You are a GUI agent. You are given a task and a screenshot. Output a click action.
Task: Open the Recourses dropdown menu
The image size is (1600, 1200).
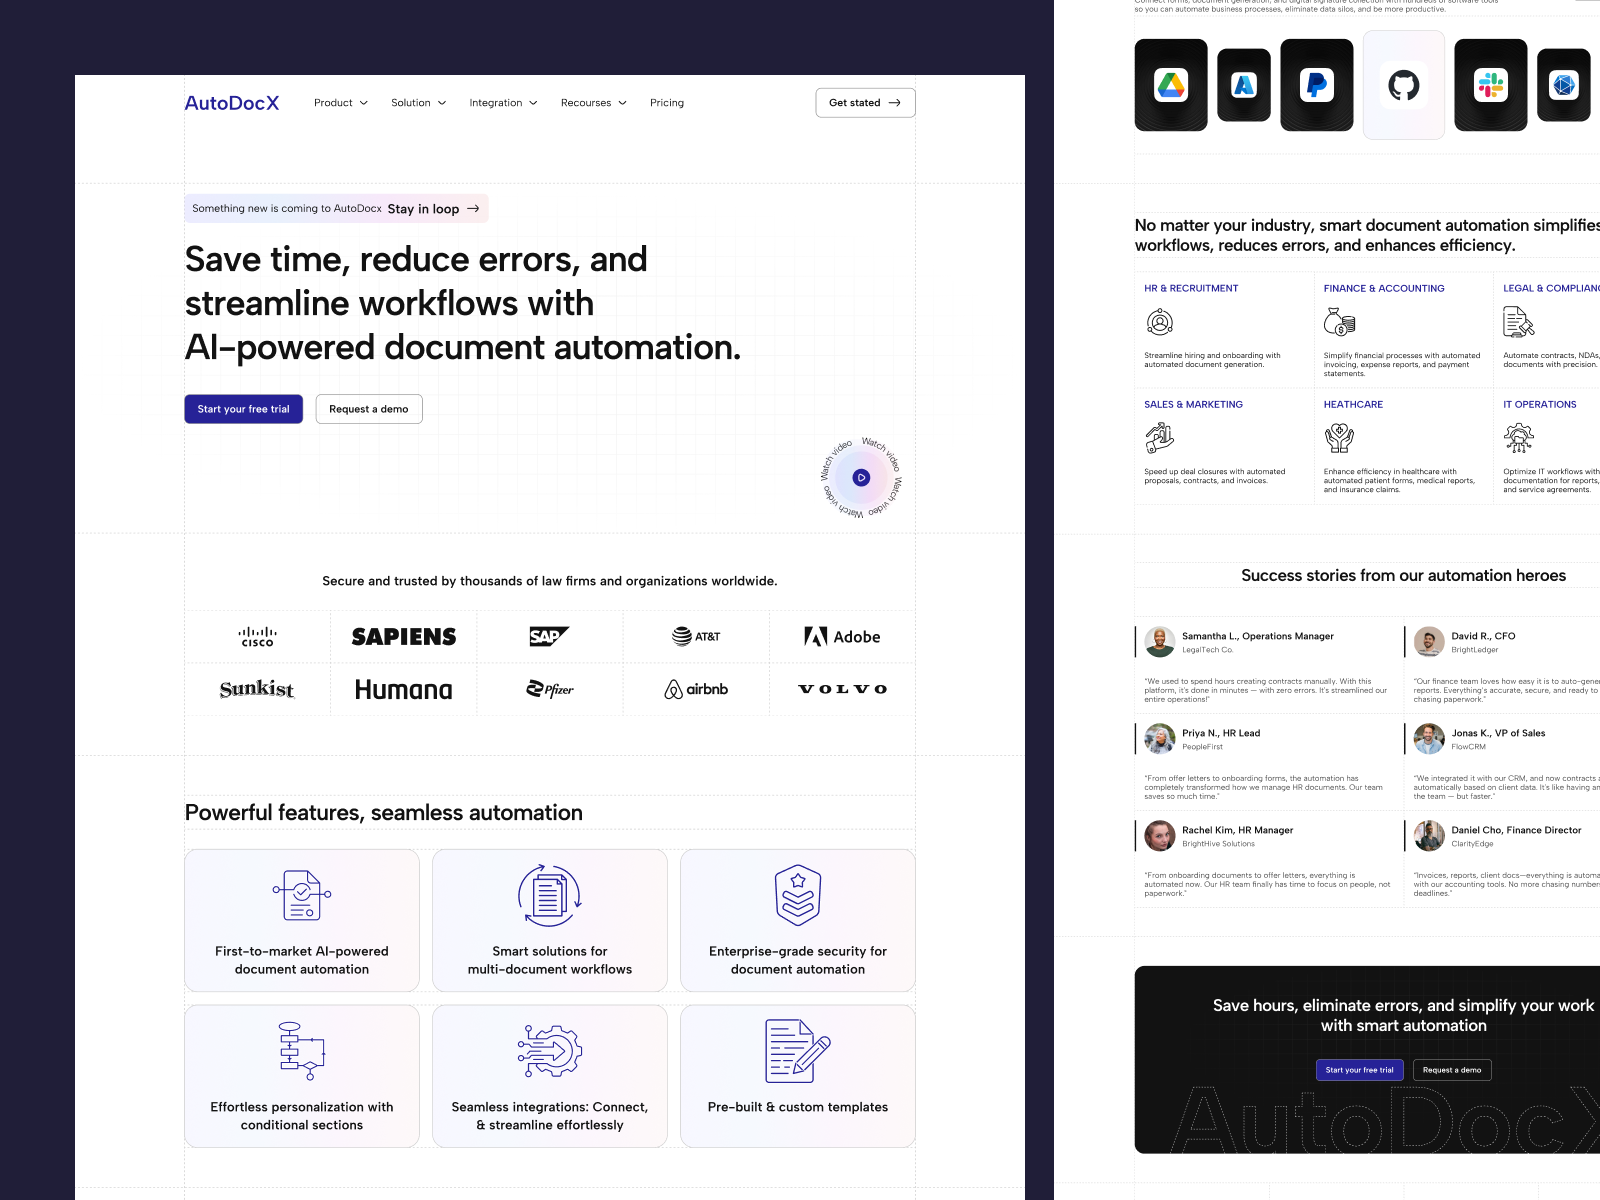click(x=594, y=103)
